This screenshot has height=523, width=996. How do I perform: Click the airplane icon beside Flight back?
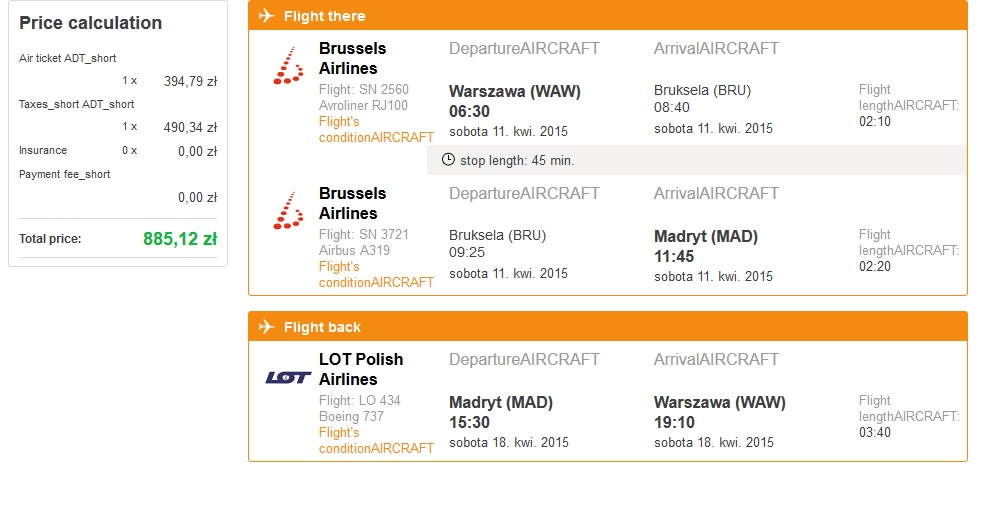267,327
